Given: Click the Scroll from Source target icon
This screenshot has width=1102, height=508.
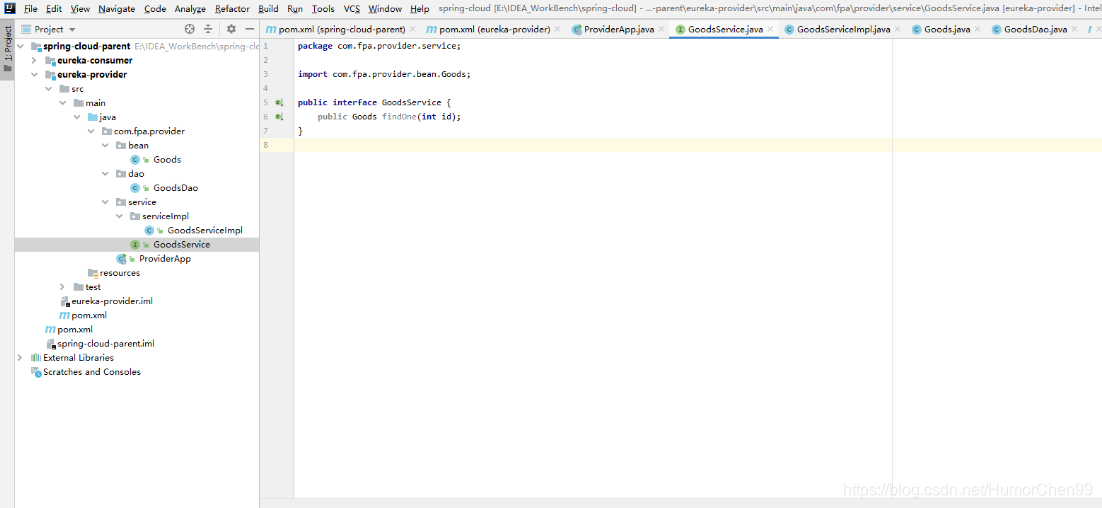Looking at the screenshot, I should [189, 30].
